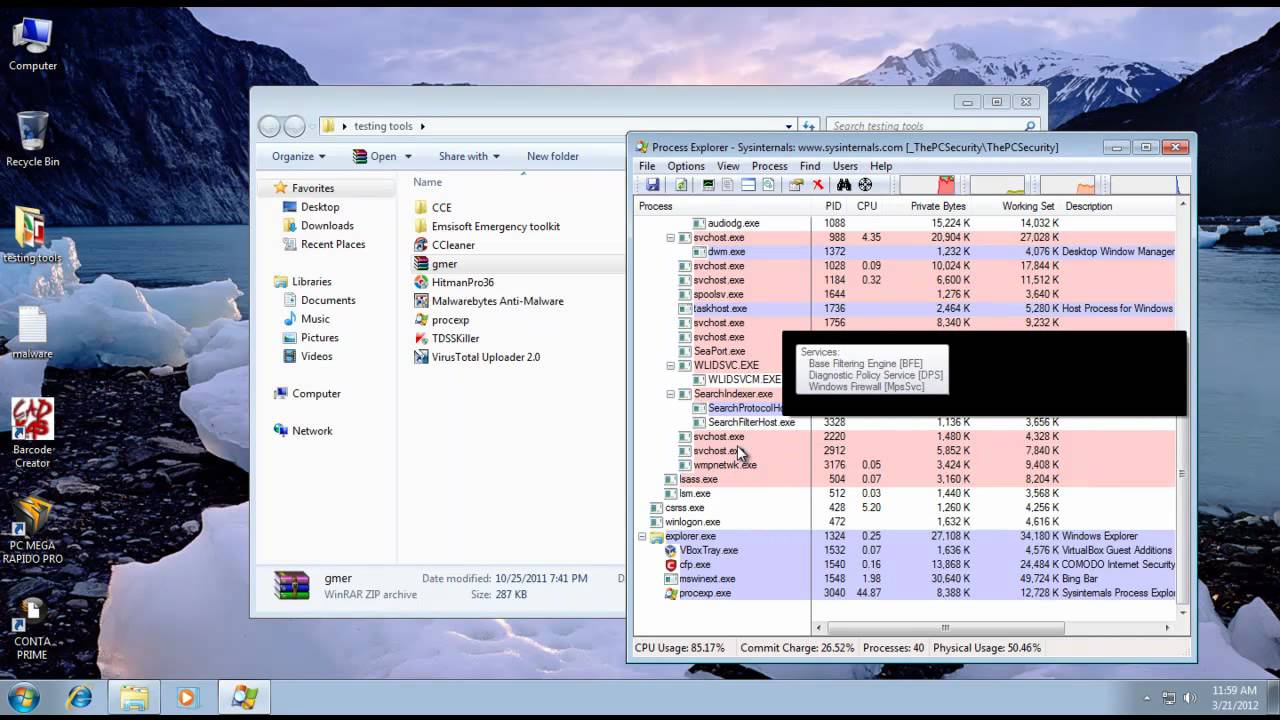Click the green Refresh Now toolbar icon
The width and height of the screenshot is (1280, 720).
tap(681, 185)
